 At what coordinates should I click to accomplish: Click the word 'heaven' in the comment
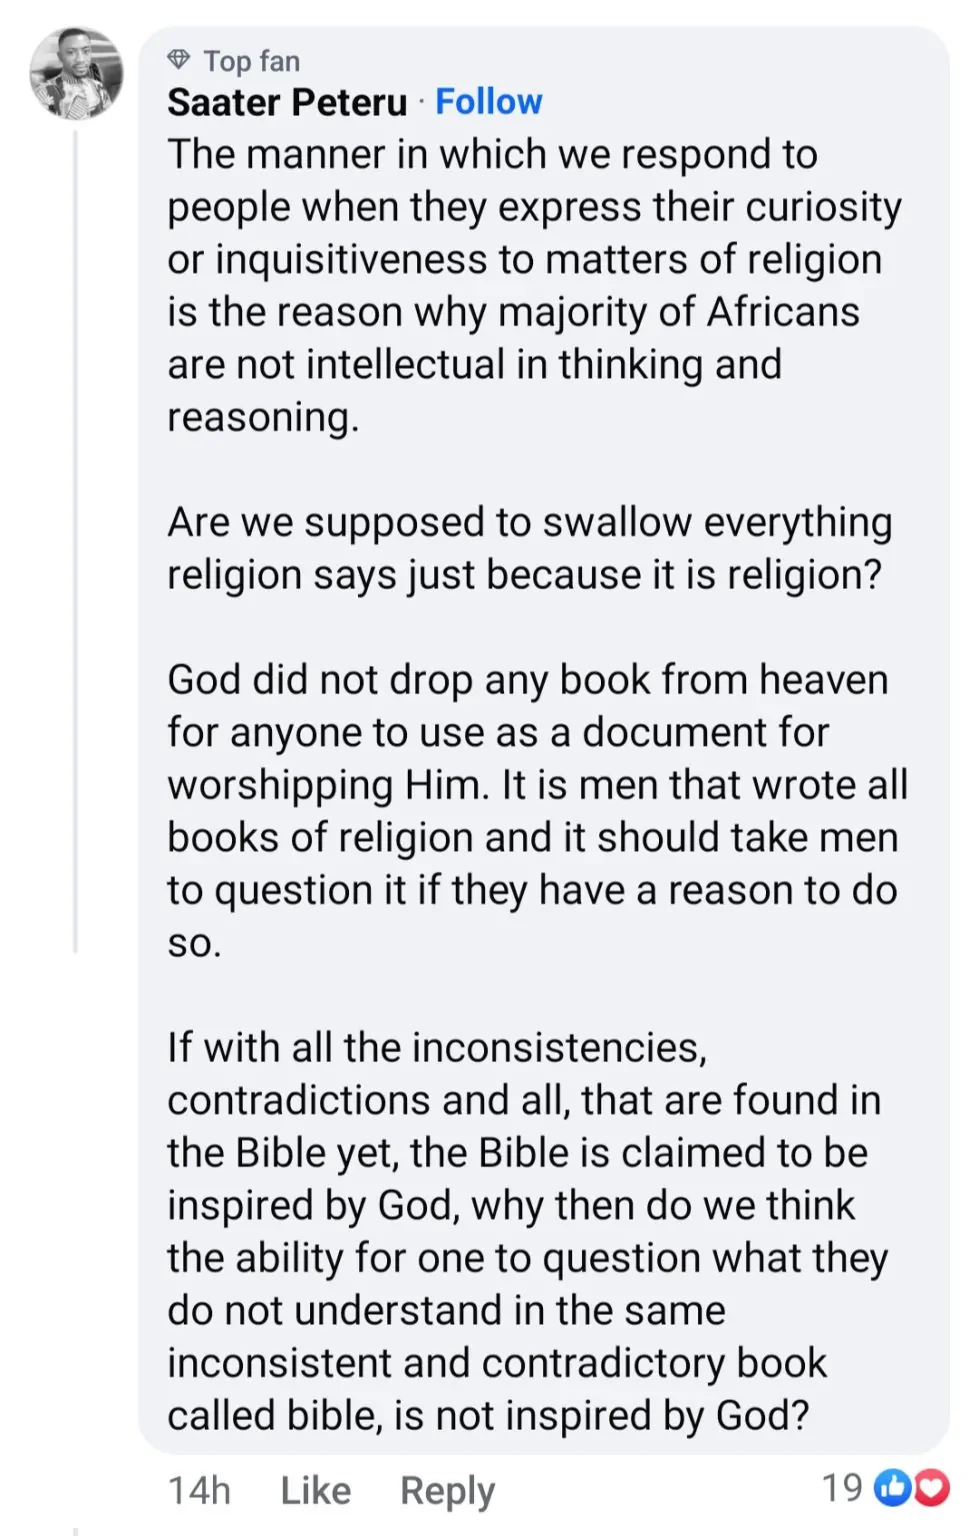coord(823,680)
